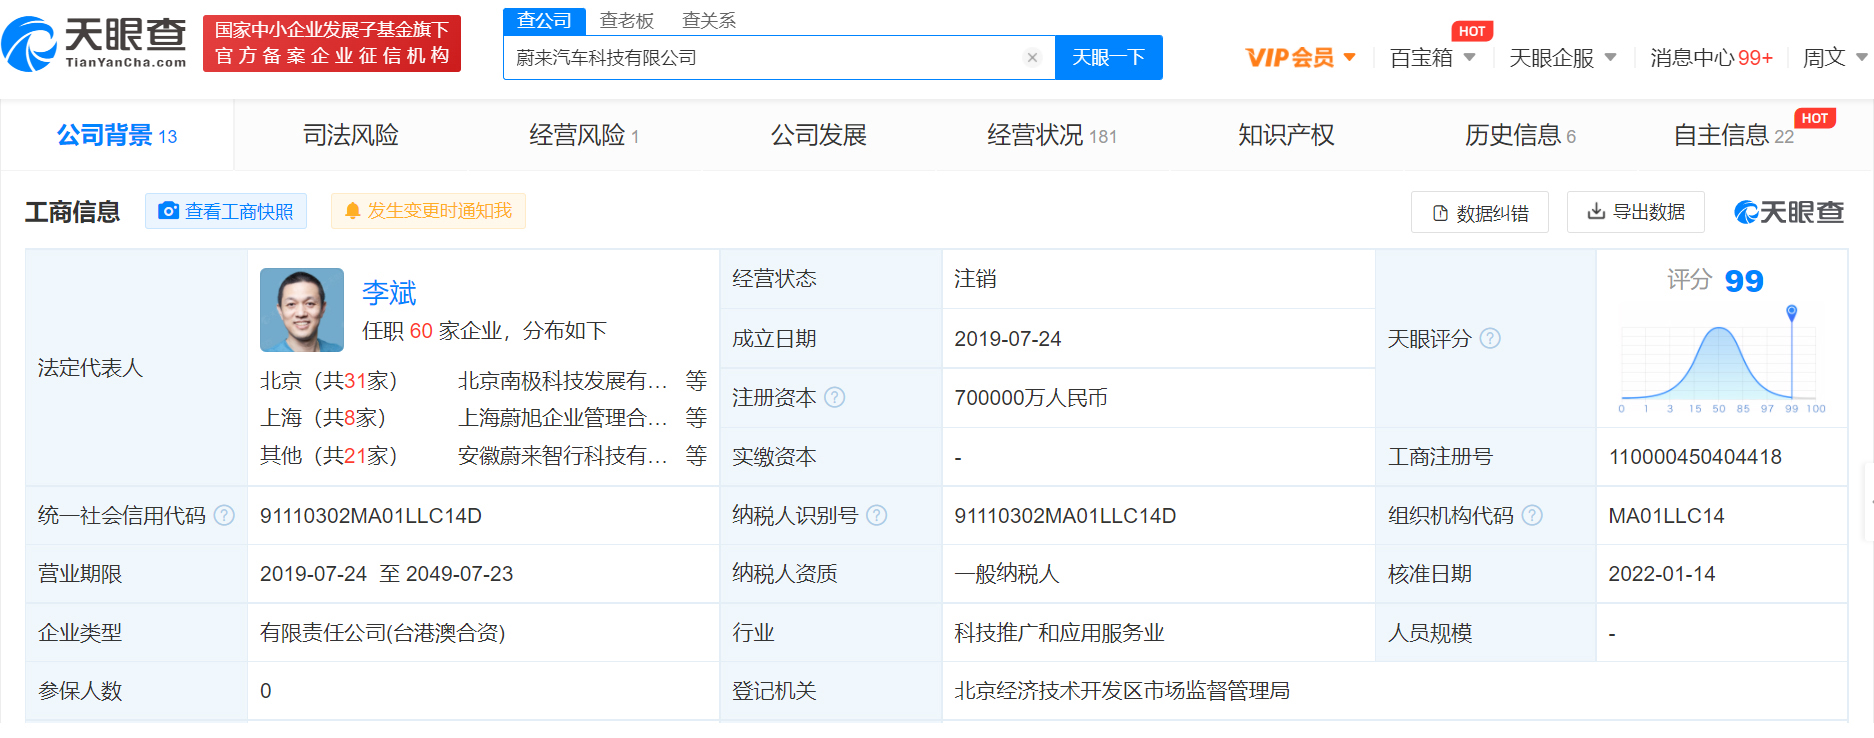Click the credit code 91110302MA01LLC14D value

(x=371, y=516)
